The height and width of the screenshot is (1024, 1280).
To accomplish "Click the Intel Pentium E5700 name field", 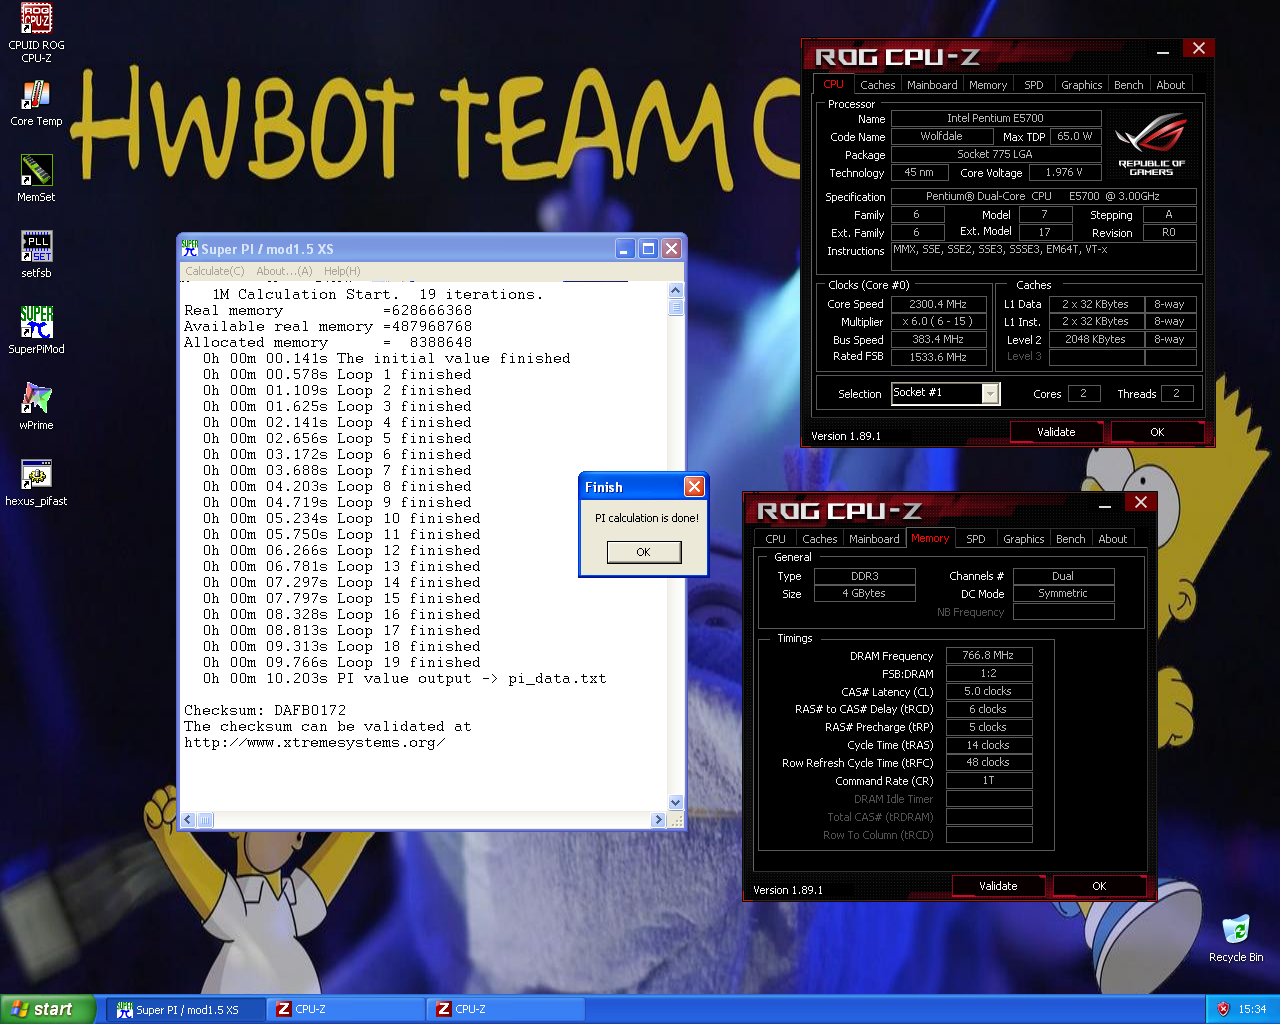I will tap(996, 118).
